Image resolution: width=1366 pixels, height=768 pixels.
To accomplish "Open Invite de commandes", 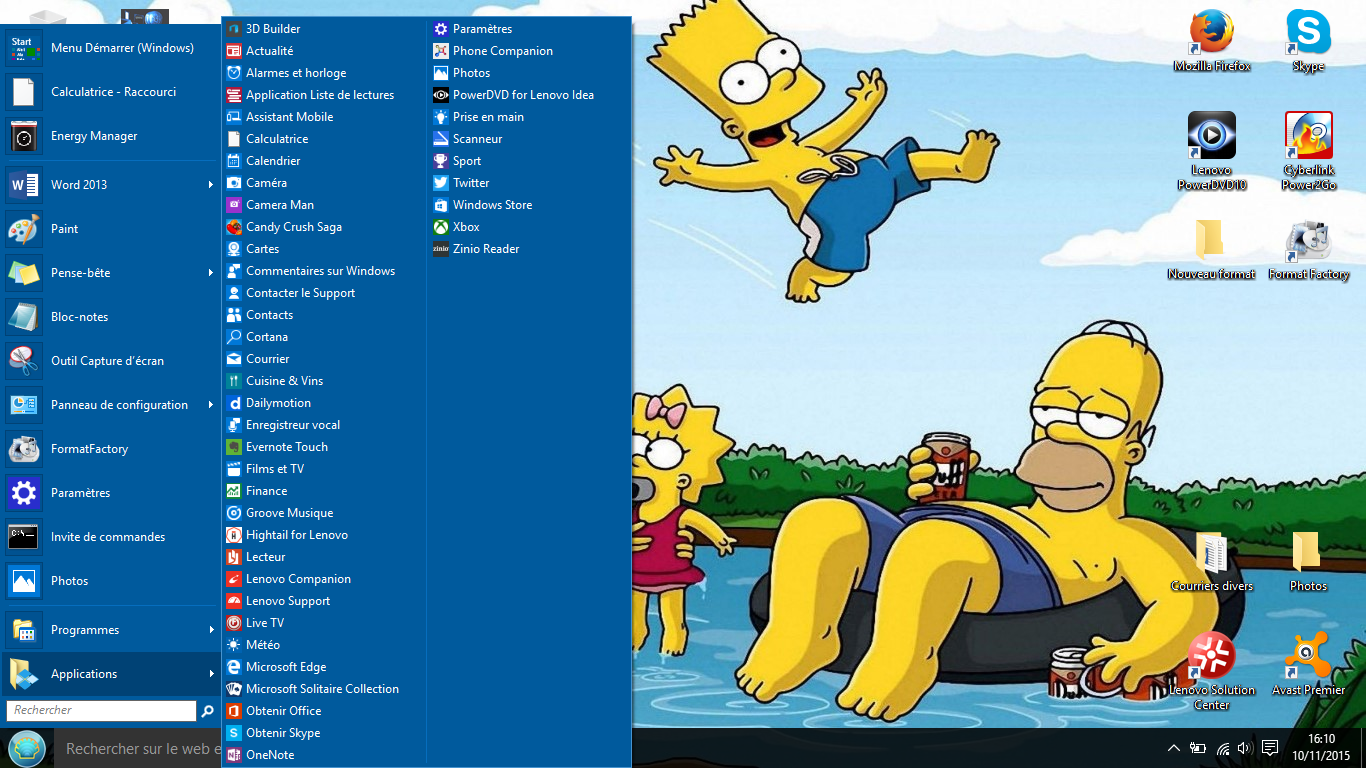I will [111, 537].
